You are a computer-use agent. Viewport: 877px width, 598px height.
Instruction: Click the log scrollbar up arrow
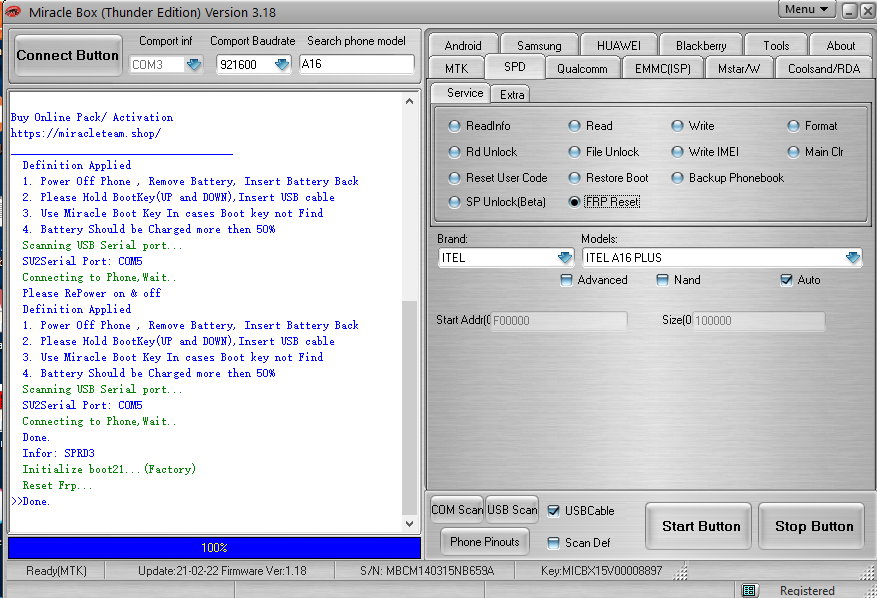(x=409, y=101)
